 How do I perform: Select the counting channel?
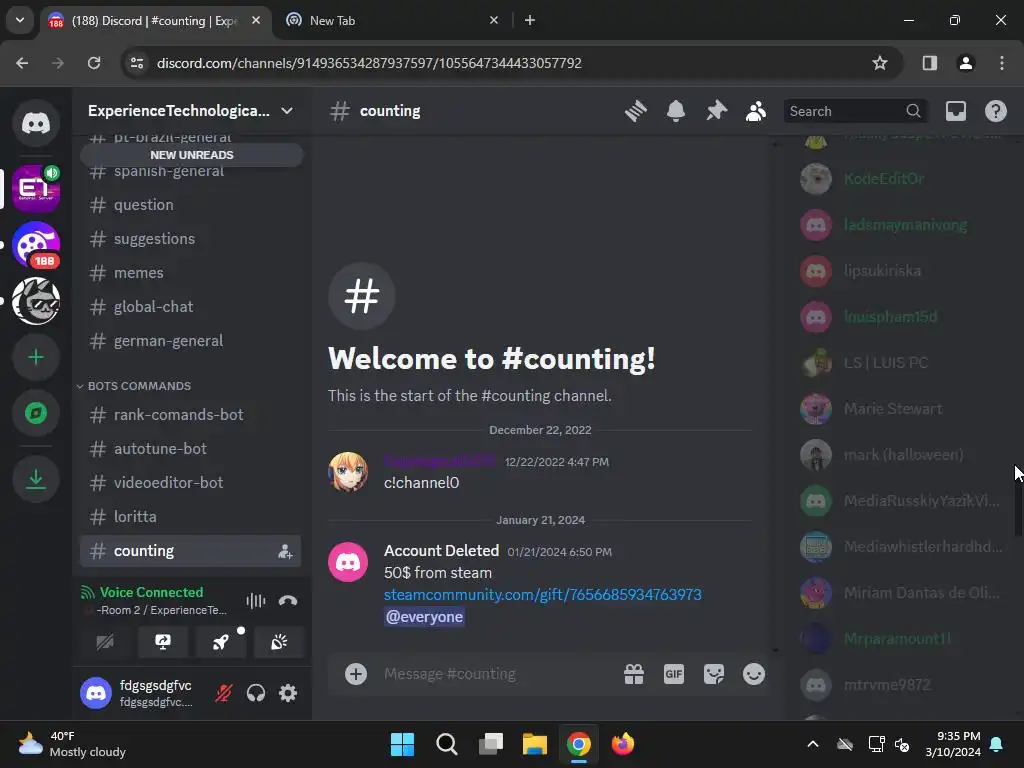pyautogui.click(x=190, y=551)
